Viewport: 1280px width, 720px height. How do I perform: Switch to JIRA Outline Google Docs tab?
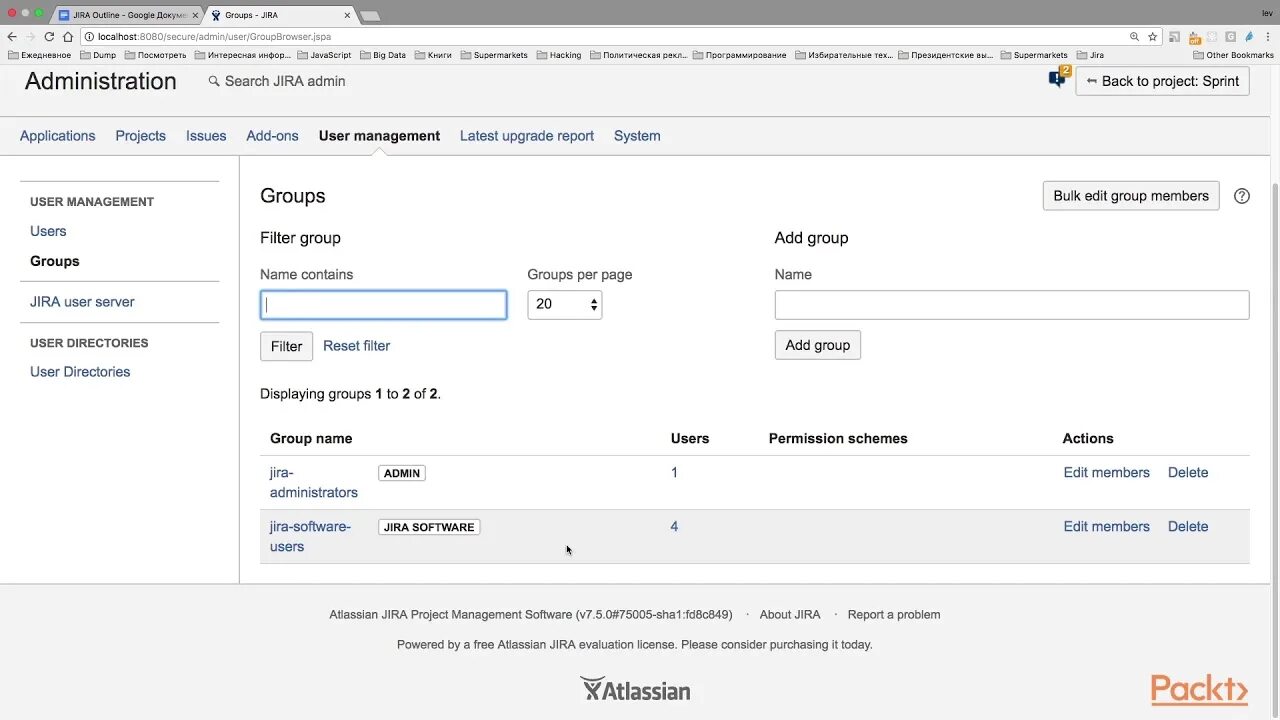[127, 15]
